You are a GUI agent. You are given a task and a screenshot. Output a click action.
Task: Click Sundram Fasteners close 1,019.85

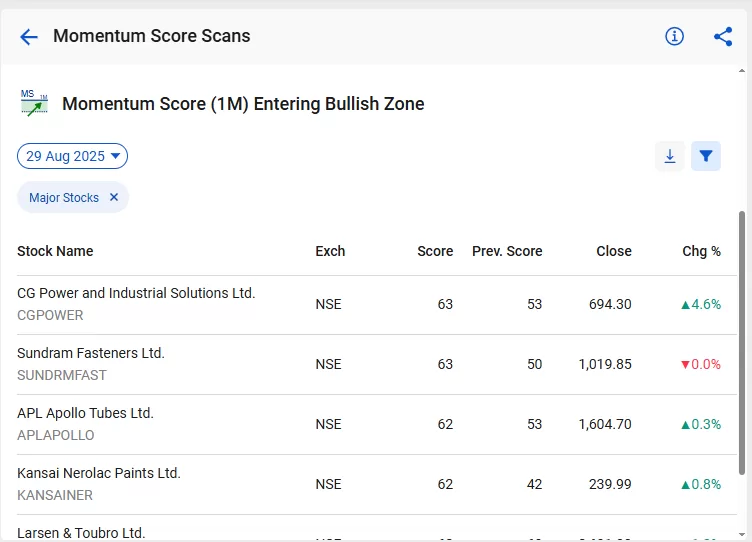tap(605, 364)
